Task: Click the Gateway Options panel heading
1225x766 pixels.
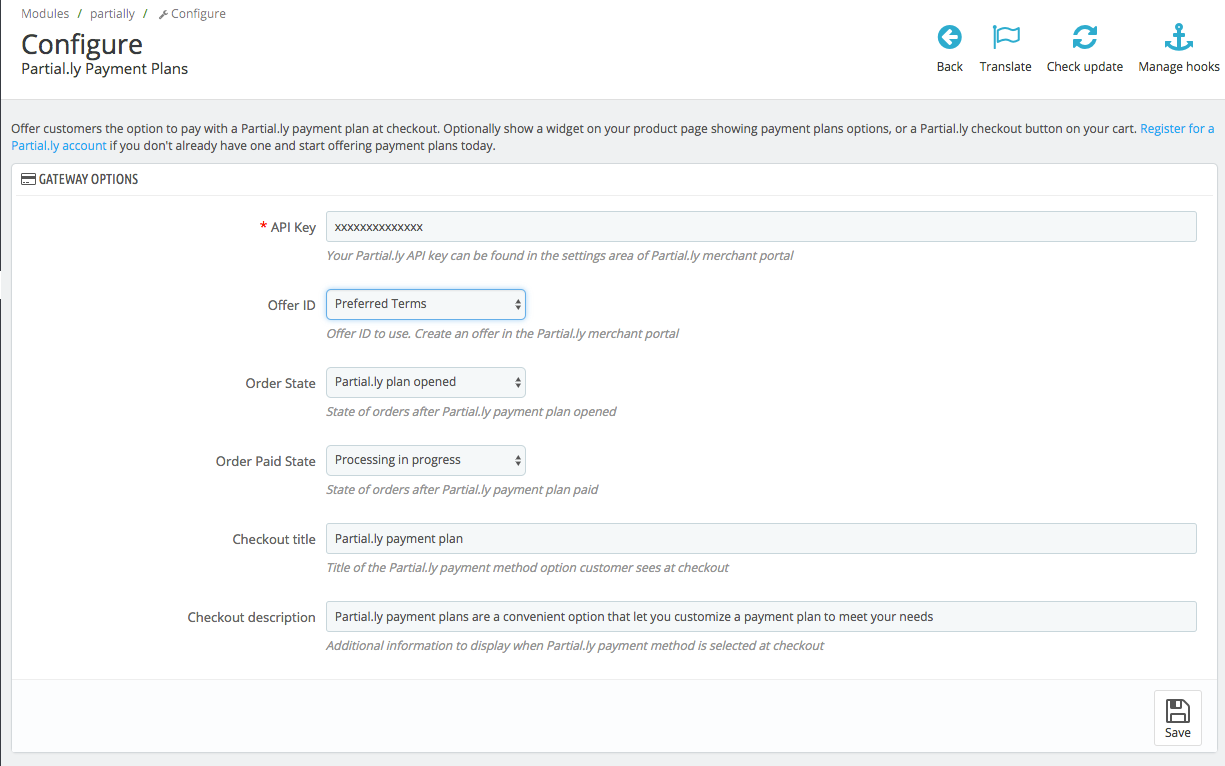Action: [80, 179]
